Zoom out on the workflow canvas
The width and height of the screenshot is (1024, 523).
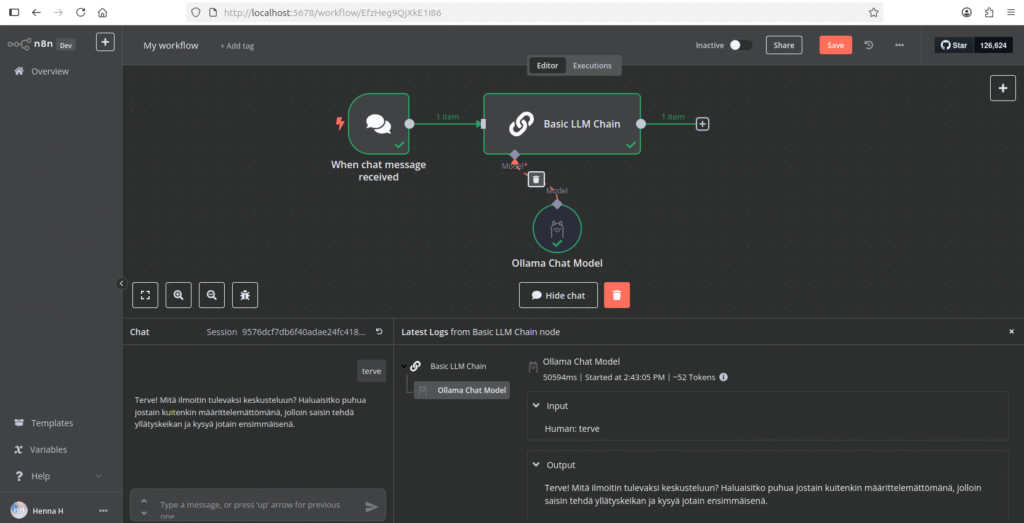click(212, 295)
